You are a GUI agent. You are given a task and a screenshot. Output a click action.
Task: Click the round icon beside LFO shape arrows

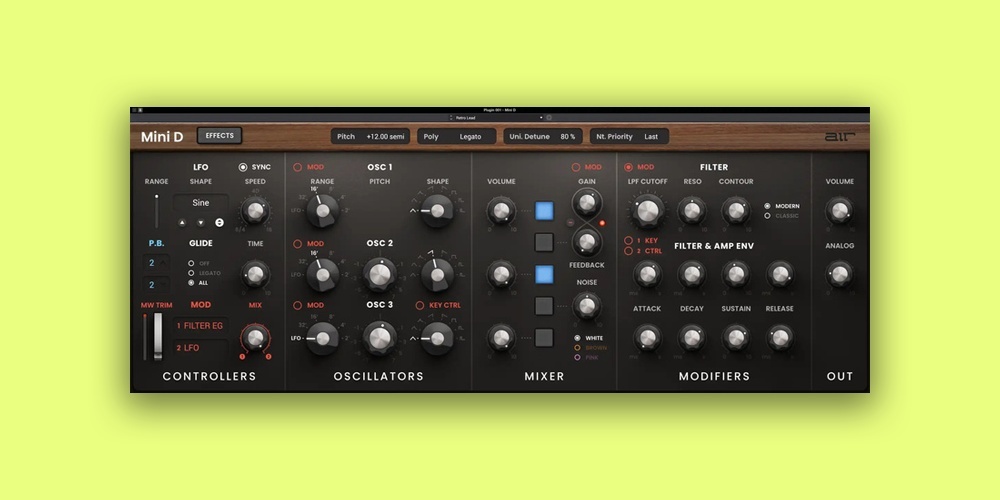pyautogui.click(x=219, y=223)
